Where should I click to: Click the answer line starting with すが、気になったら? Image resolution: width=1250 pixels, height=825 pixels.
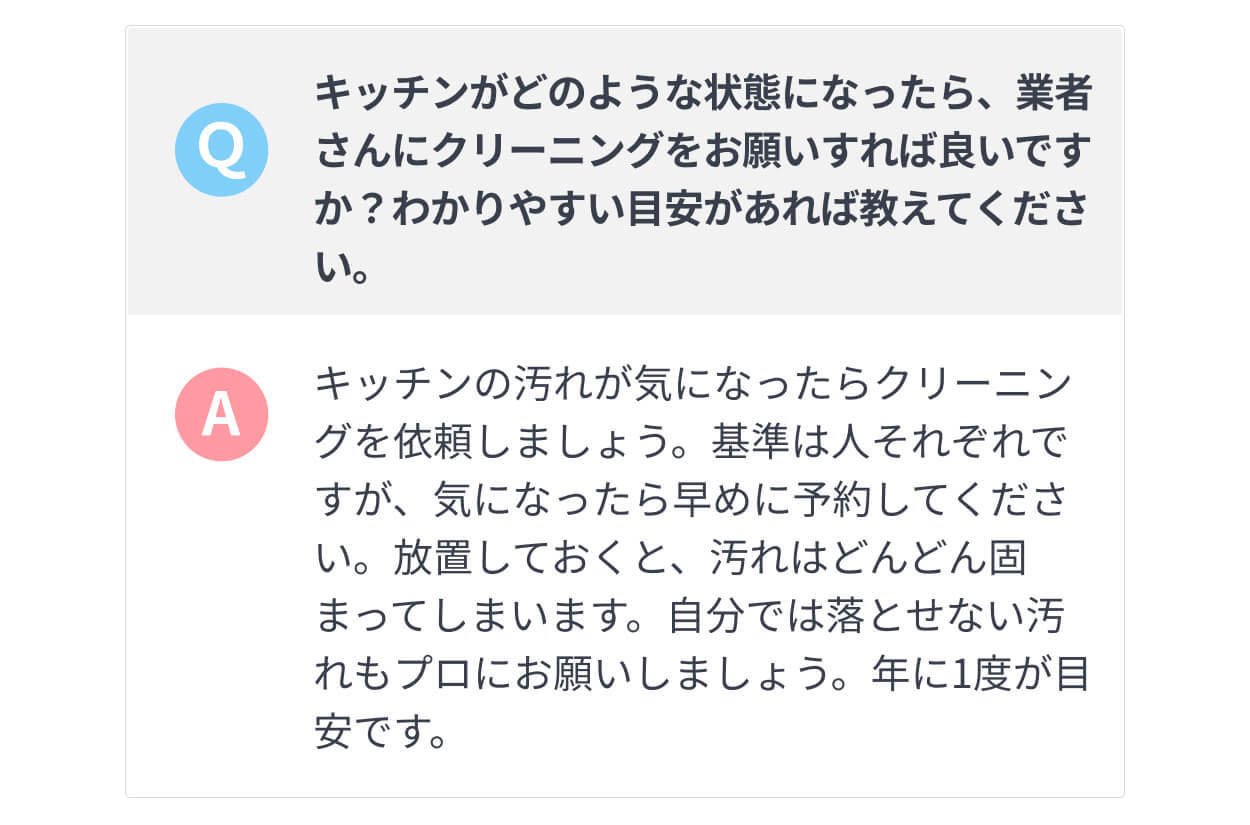tap(703, 501)
